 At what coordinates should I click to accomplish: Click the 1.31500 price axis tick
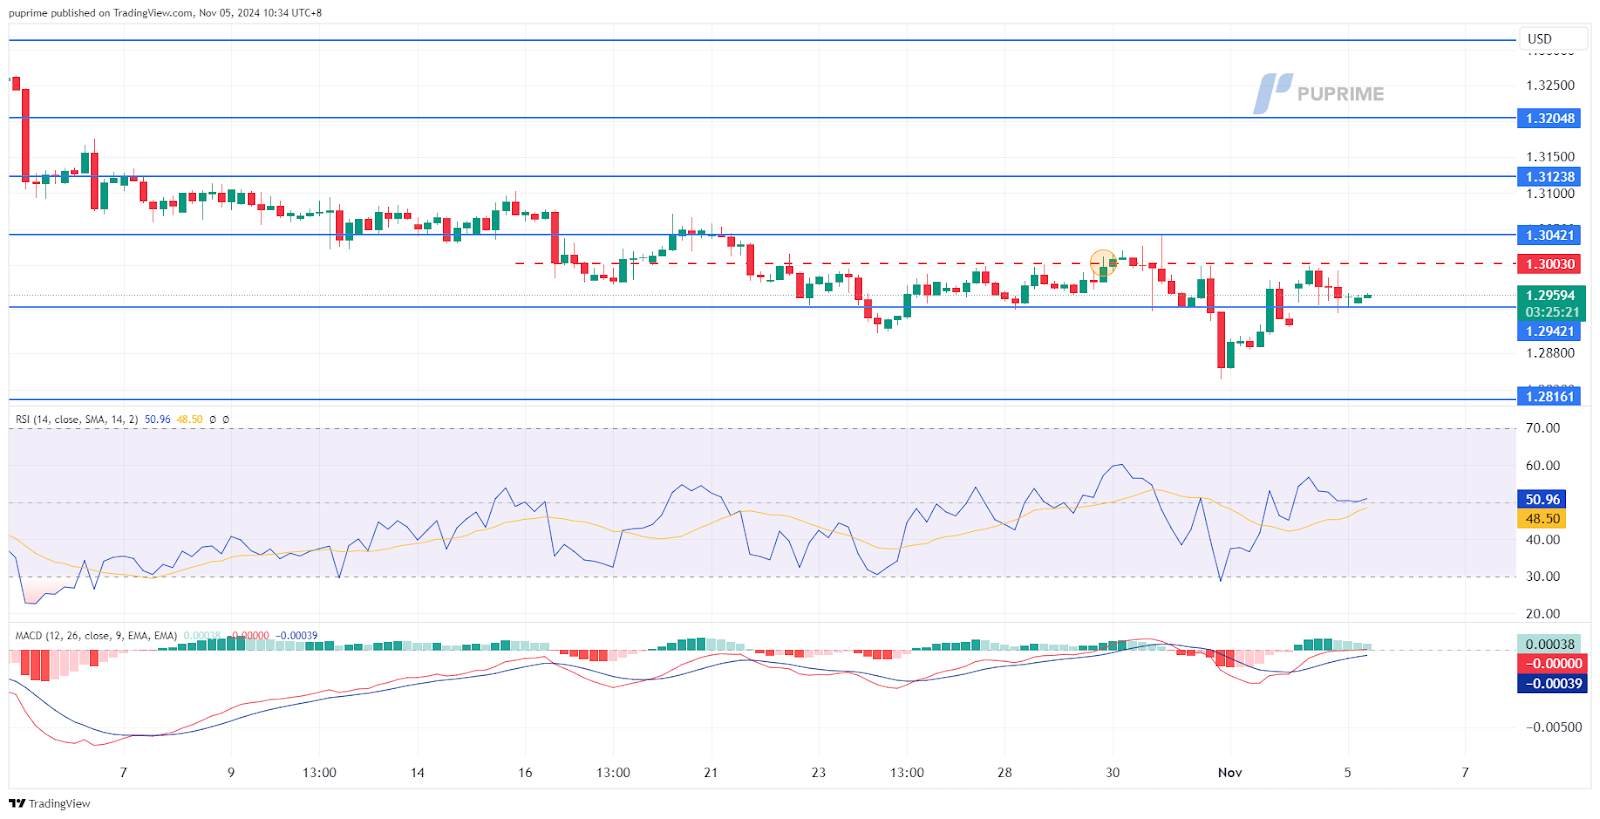(1550, 157)
